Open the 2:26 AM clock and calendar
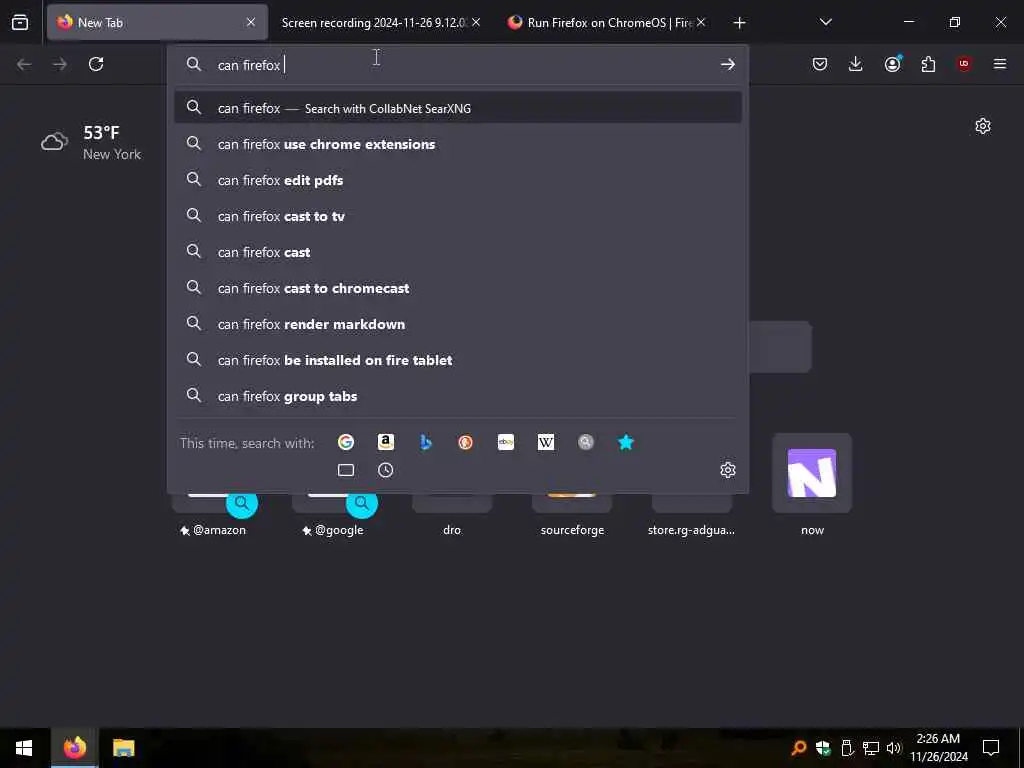The image size is (1024, 768). 938,748
